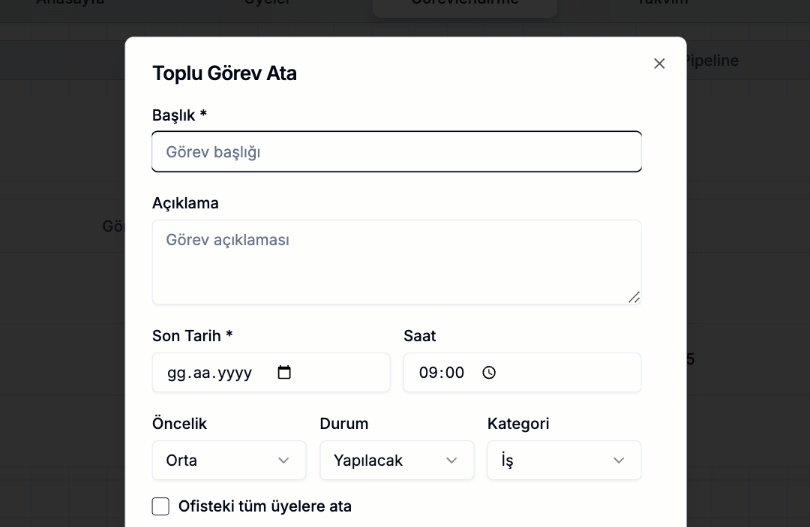Image resolution: width=810 pixels, height=527 pixels.
Task: Click the 'Ofisteki tüm üyelere ata' label text
Action: pos(265,506)
